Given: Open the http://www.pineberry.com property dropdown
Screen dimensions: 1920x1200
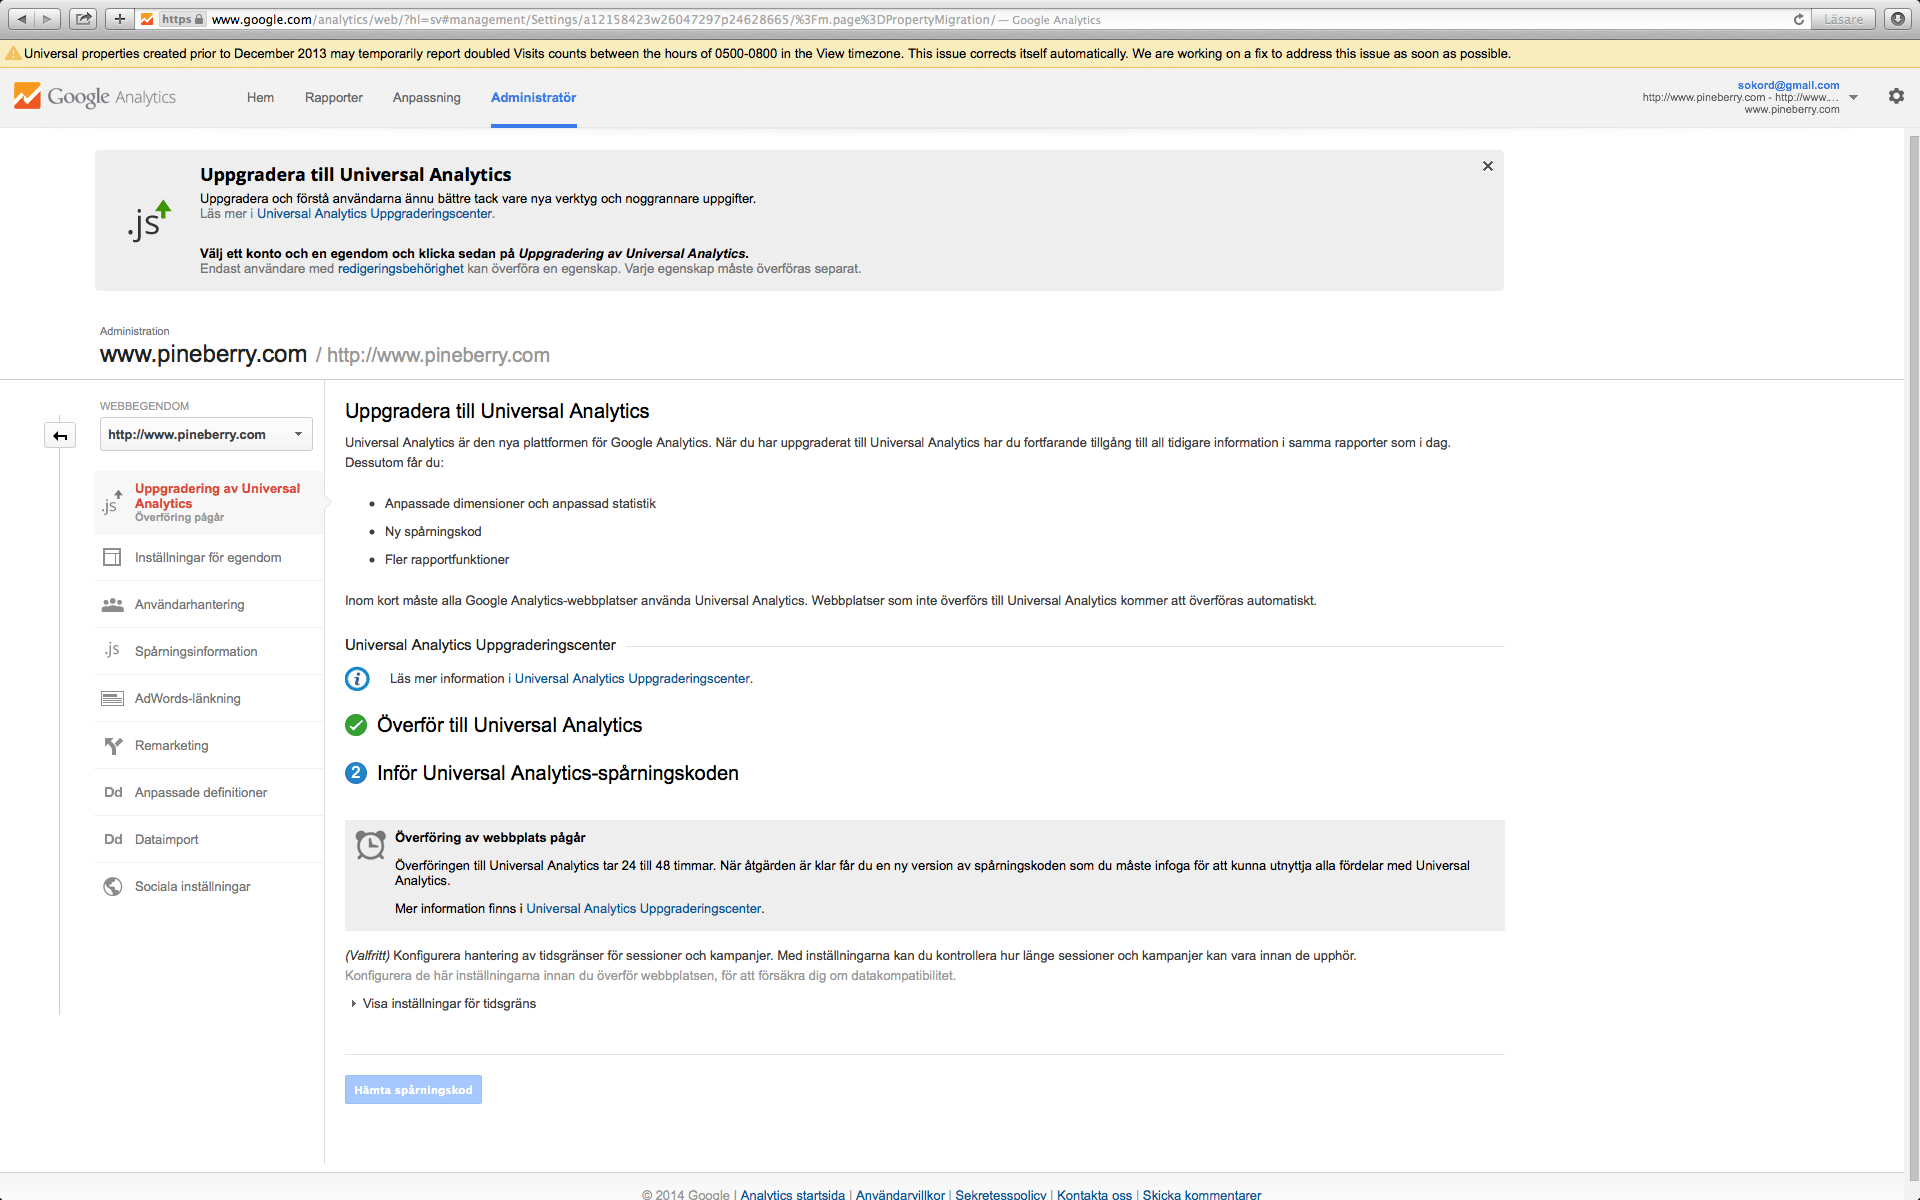Looking at the screenshot, I should click(x=206, y=434).
